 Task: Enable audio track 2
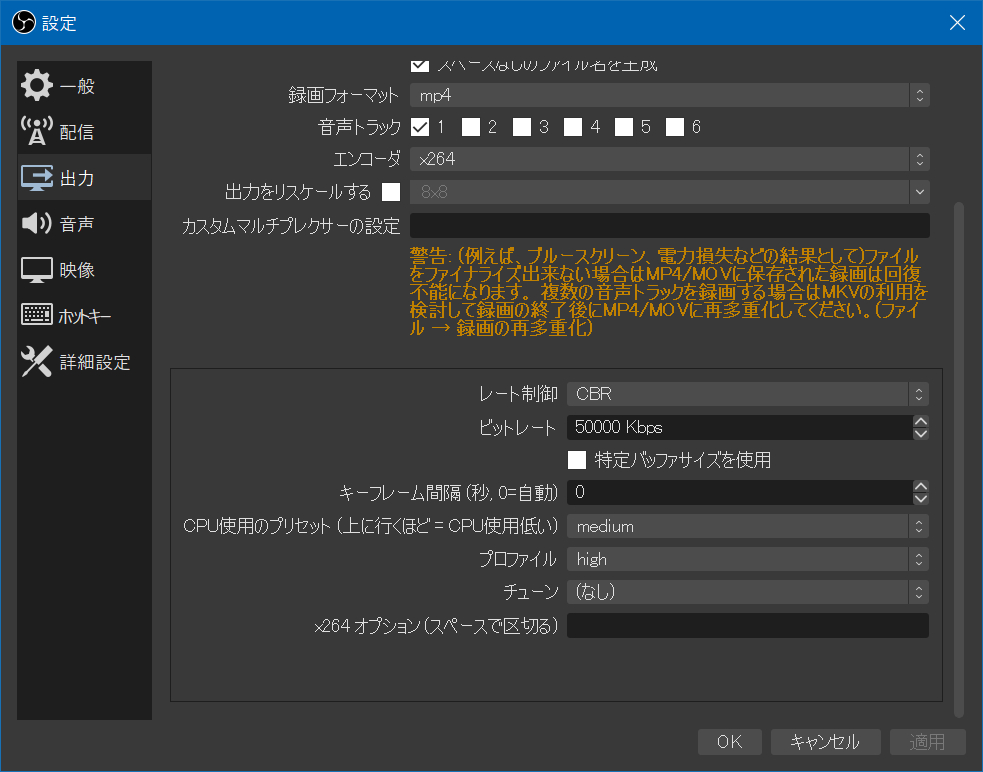(x=471, y=127)
